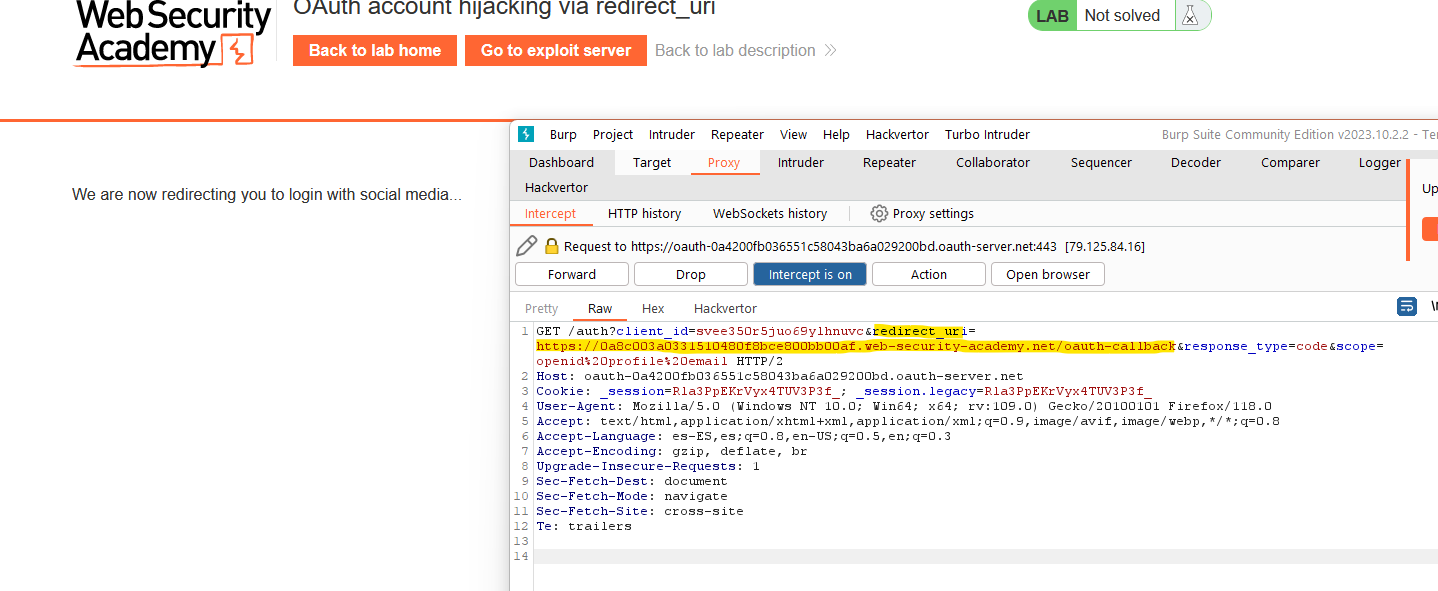Viewport: 1438px width, 591px height.
Task: Click the 'Request to https://oauth-...' target text
Action: pos(854,246)
